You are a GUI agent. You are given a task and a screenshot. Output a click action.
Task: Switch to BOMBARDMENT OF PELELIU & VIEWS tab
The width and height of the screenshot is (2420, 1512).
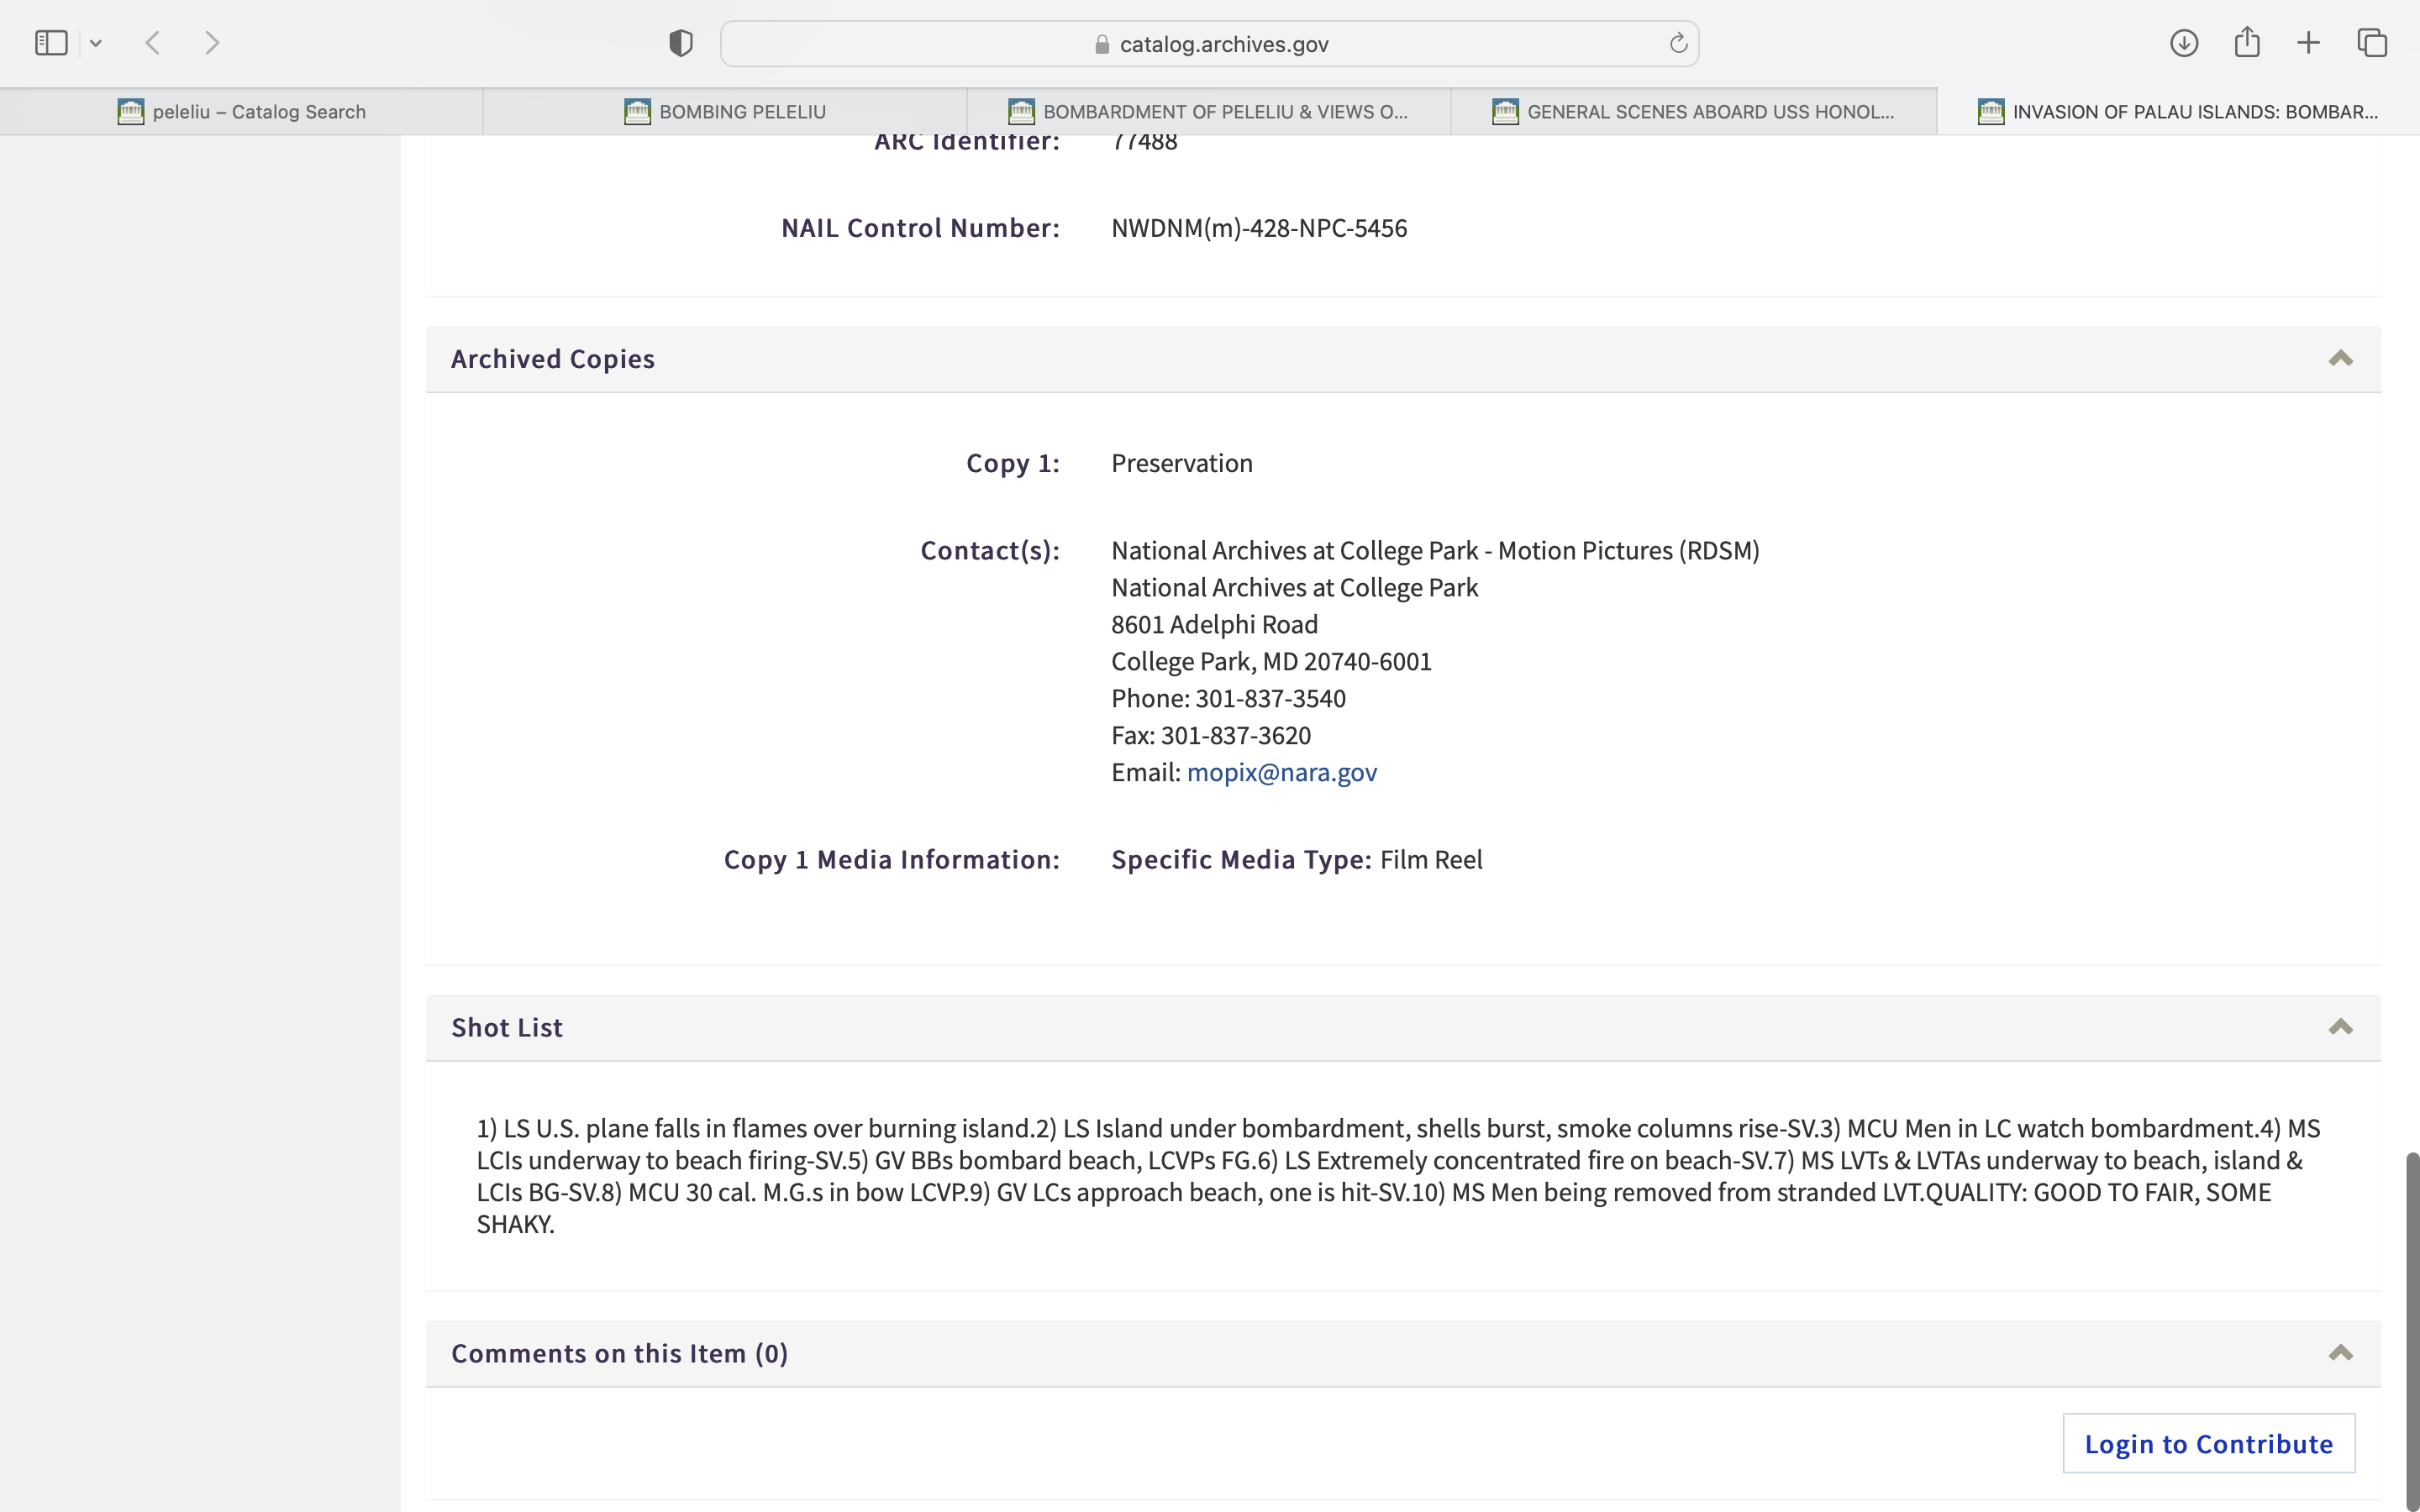pos(1209,112)
